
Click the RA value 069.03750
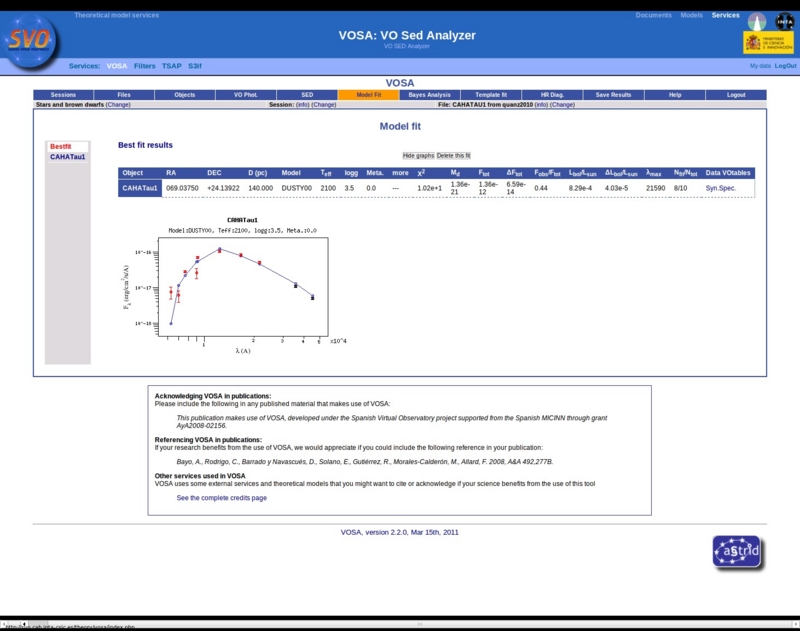182,188
